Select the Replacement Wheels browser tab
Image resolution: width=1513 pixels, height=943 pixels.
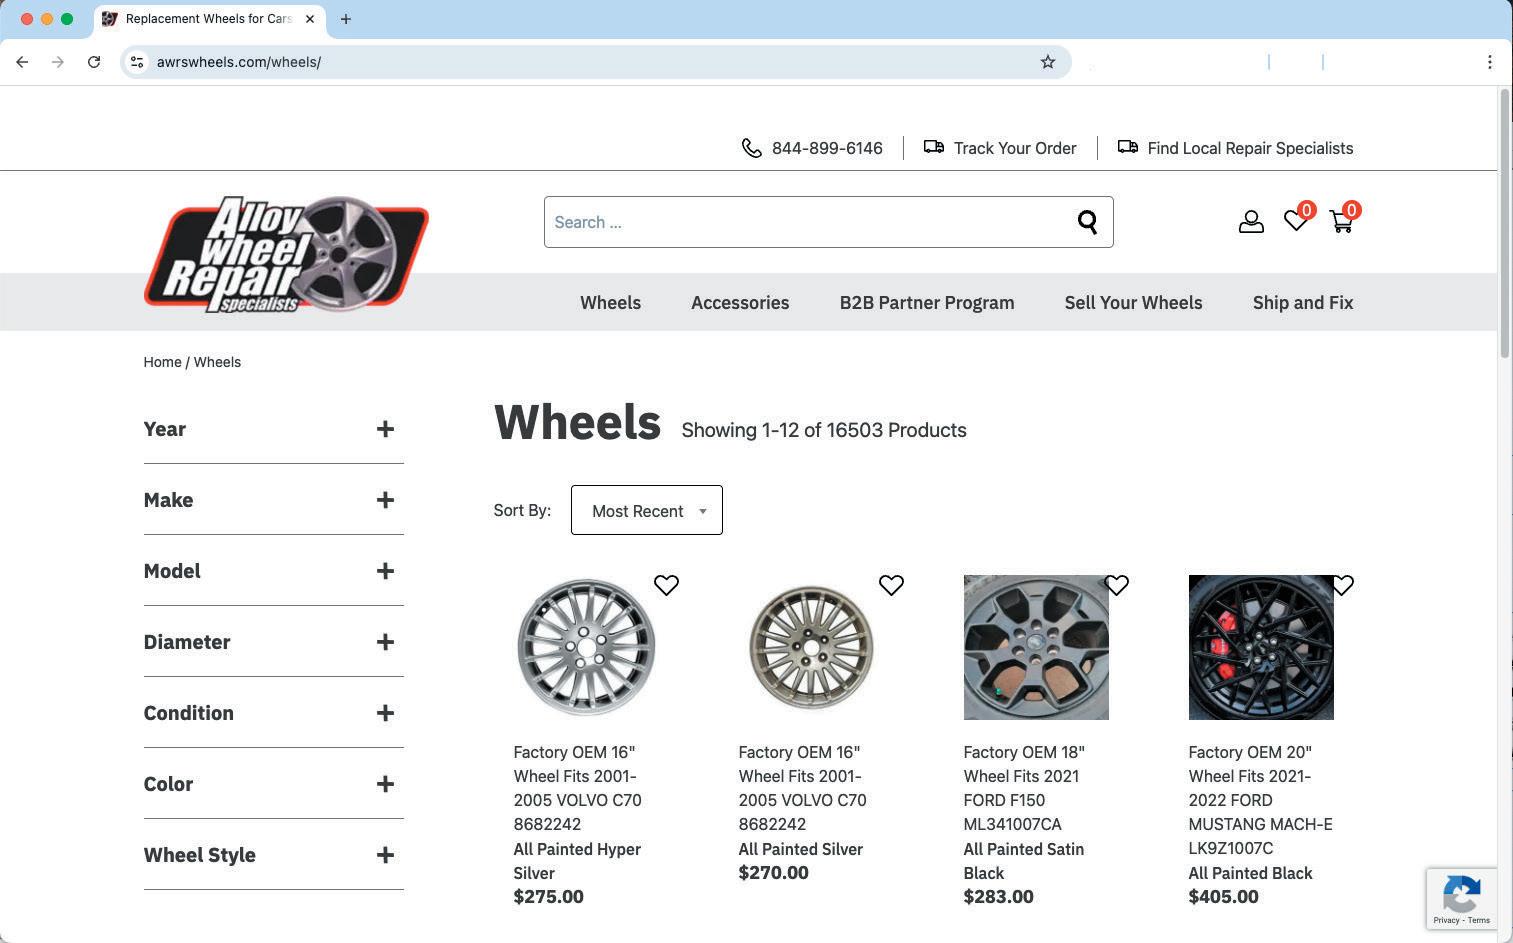point(209,19)
